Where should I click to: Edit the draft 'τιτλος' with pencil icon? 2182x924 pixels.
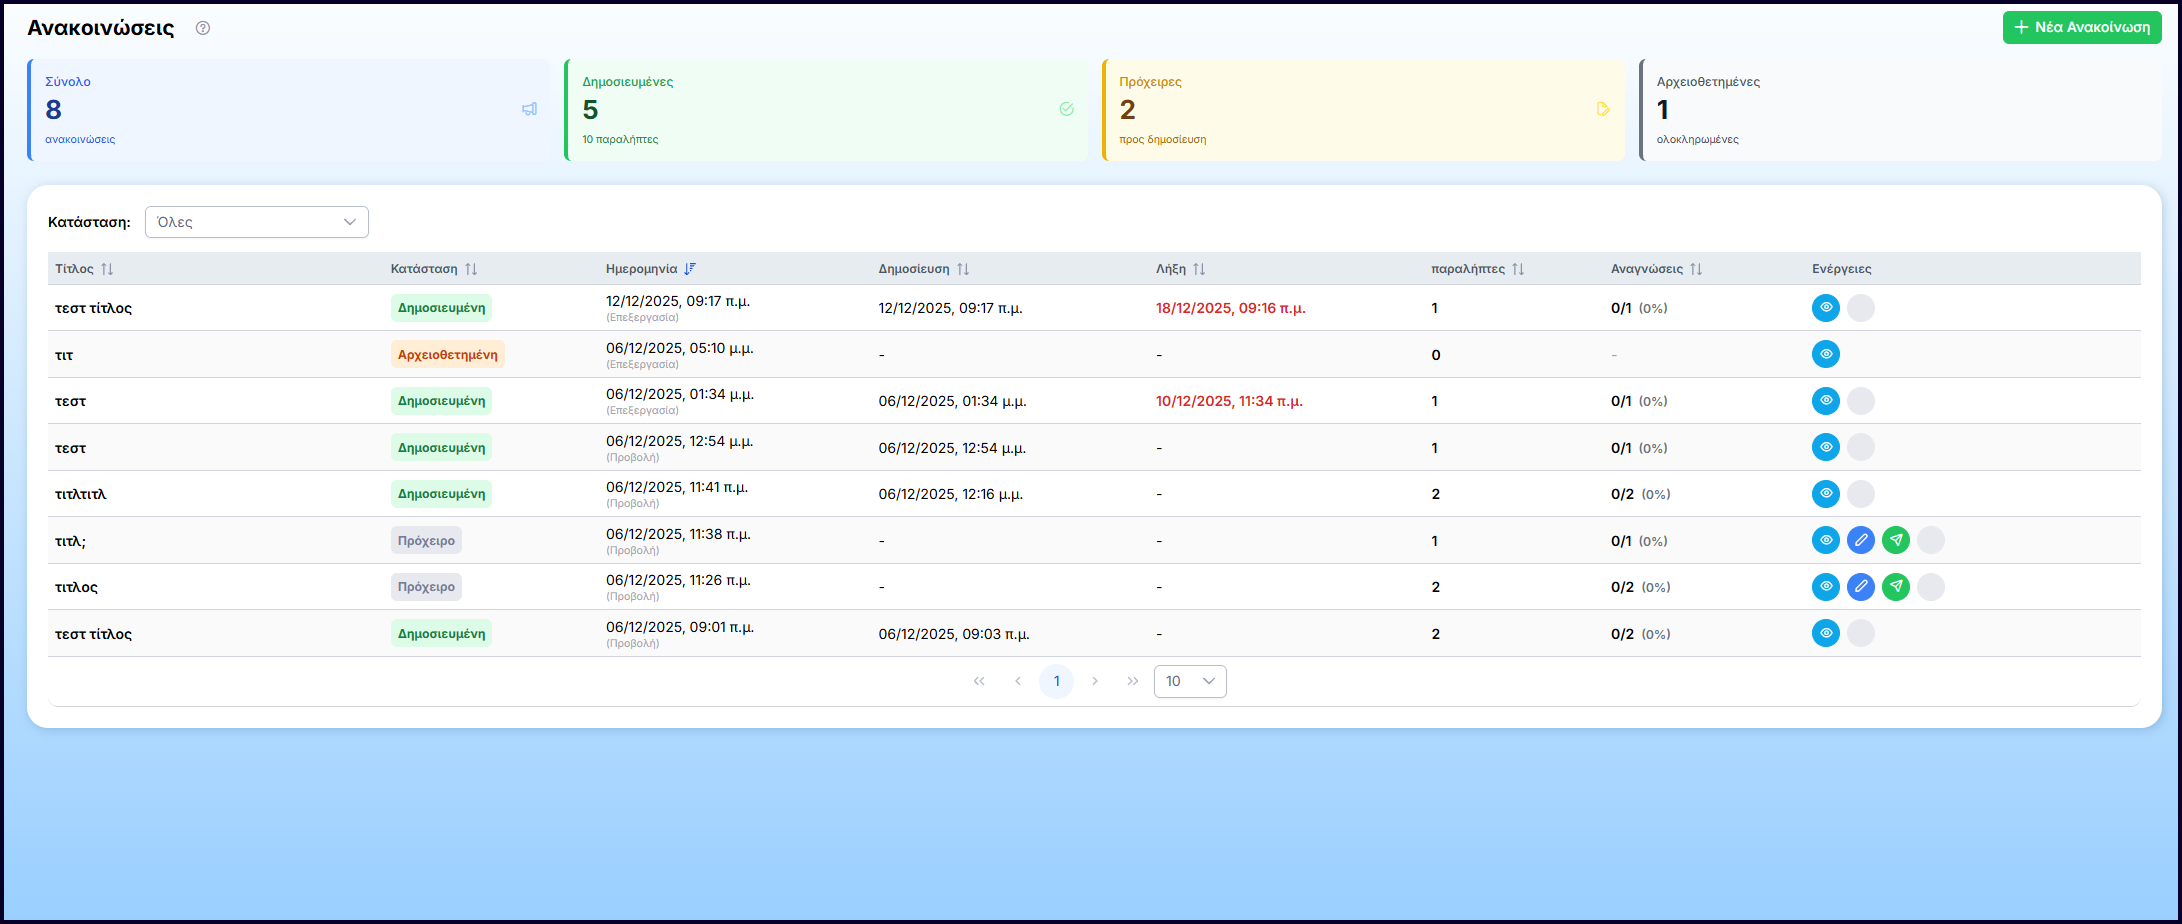pyautogui.click(x=1860, y=587)
